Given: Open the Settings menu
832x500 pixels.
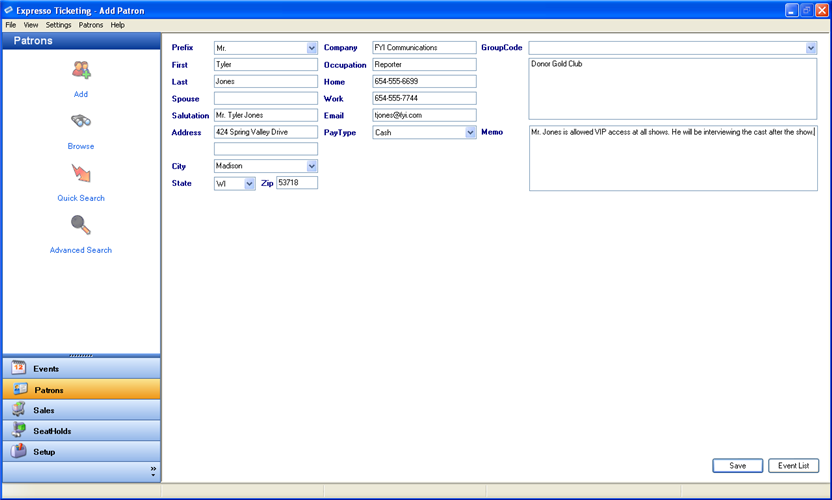Looking at the screenshot, I should [x=58, y=25].
